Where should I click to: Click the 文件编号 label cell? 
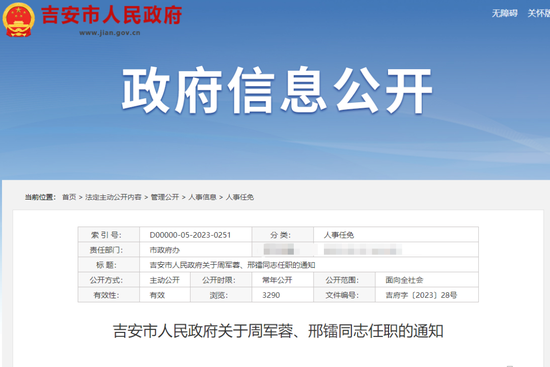pyautogui.click(x=344, y=295)
